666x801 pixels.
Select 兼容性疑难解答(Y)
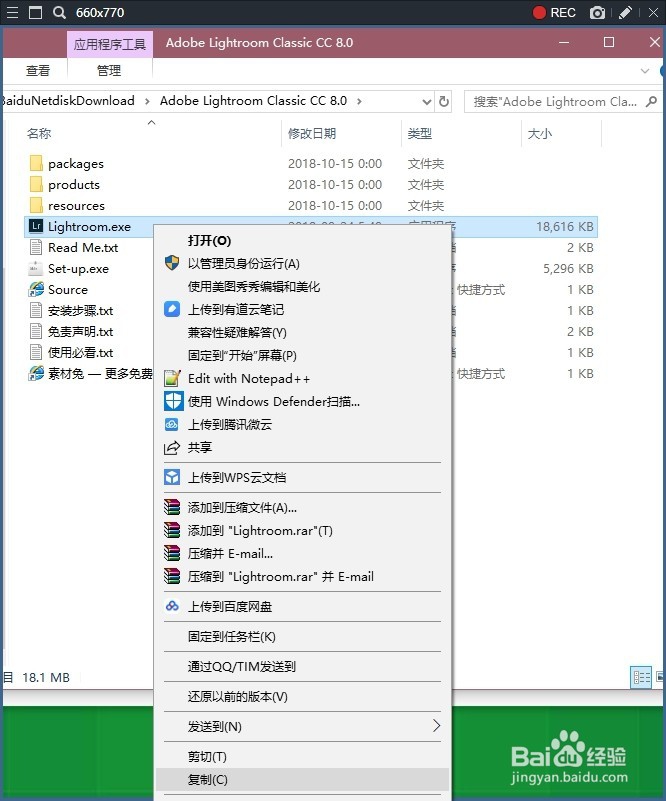pyautogui.click(x=301, y=332)
